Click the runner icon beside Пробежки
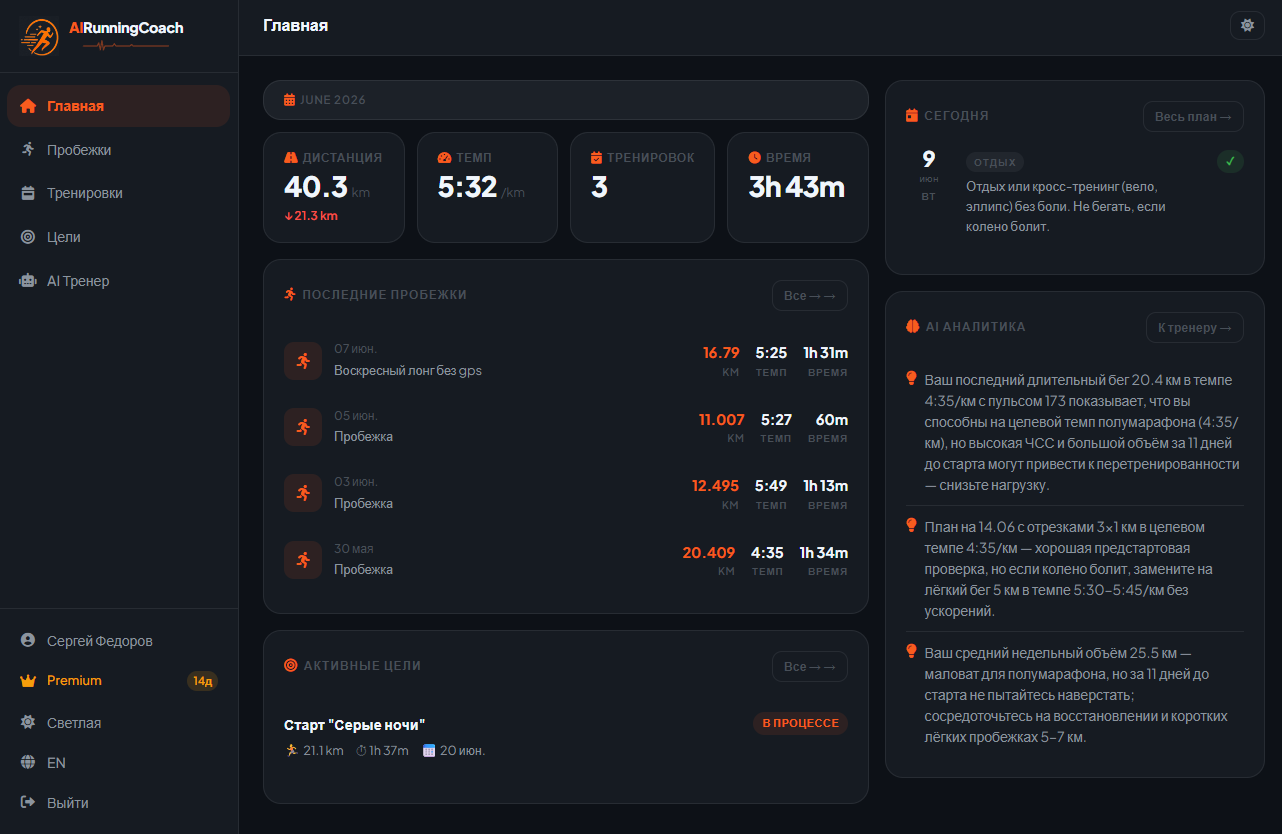The width and height of the screenshot is (1282, 834). click(x=28, y=149)
